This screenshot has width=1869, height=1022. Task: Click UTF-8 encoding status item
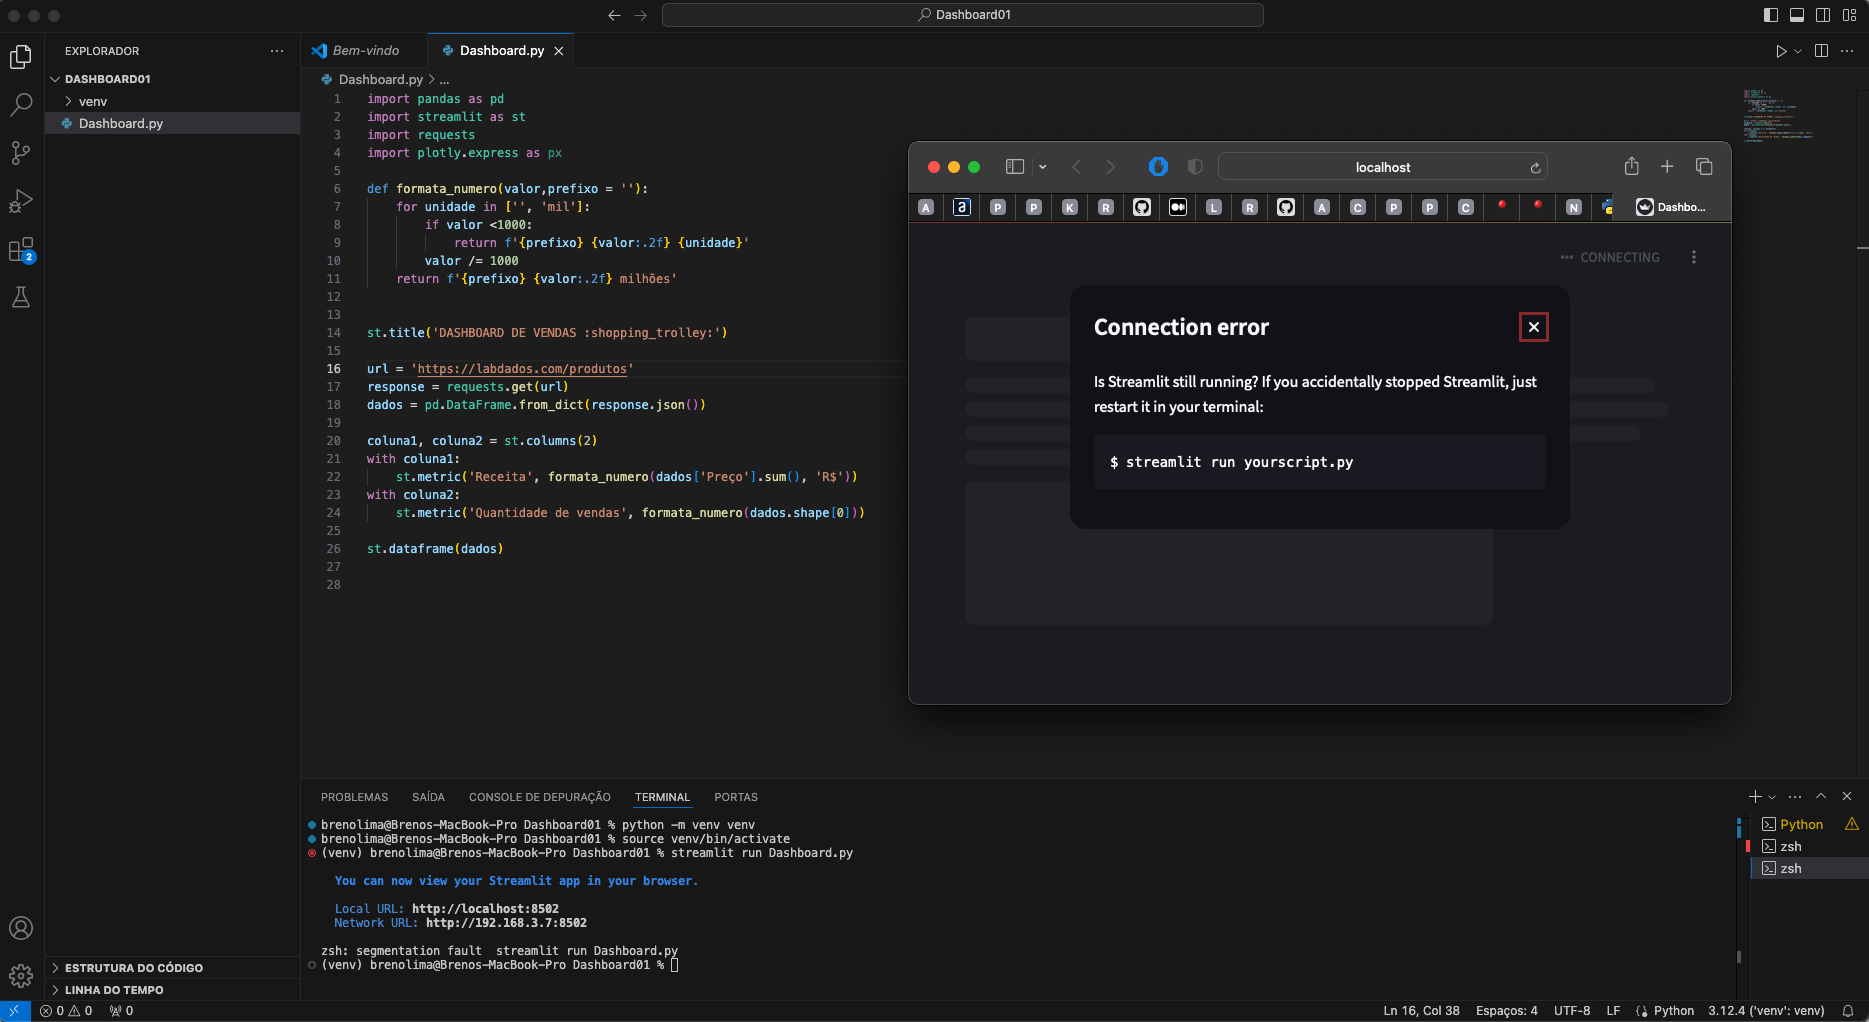1572,1011
